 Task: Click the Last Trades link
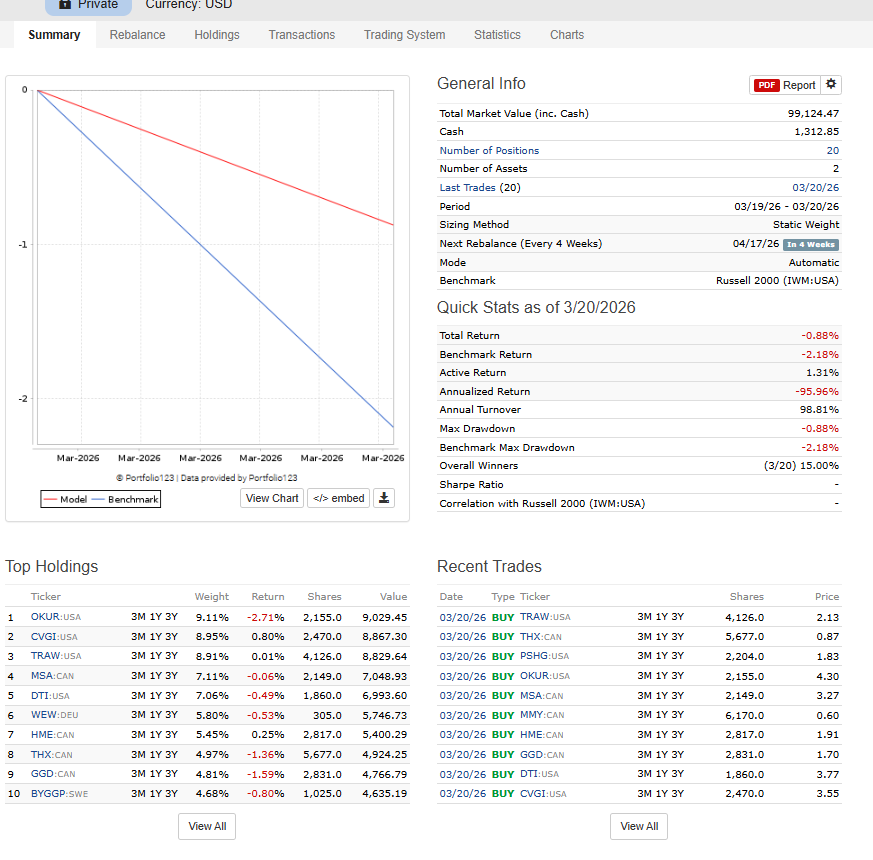(x=467, y=187)
